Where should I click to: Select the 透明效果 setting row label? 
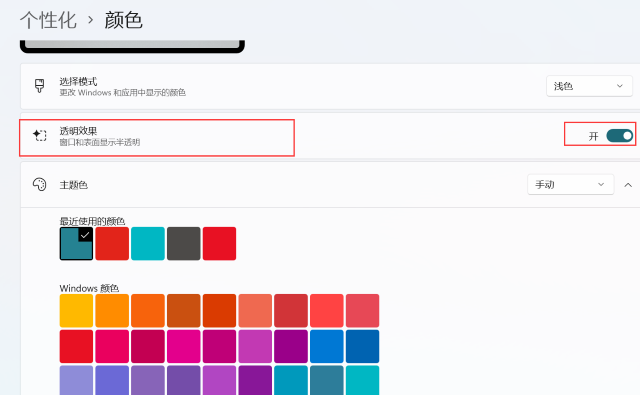78,131
